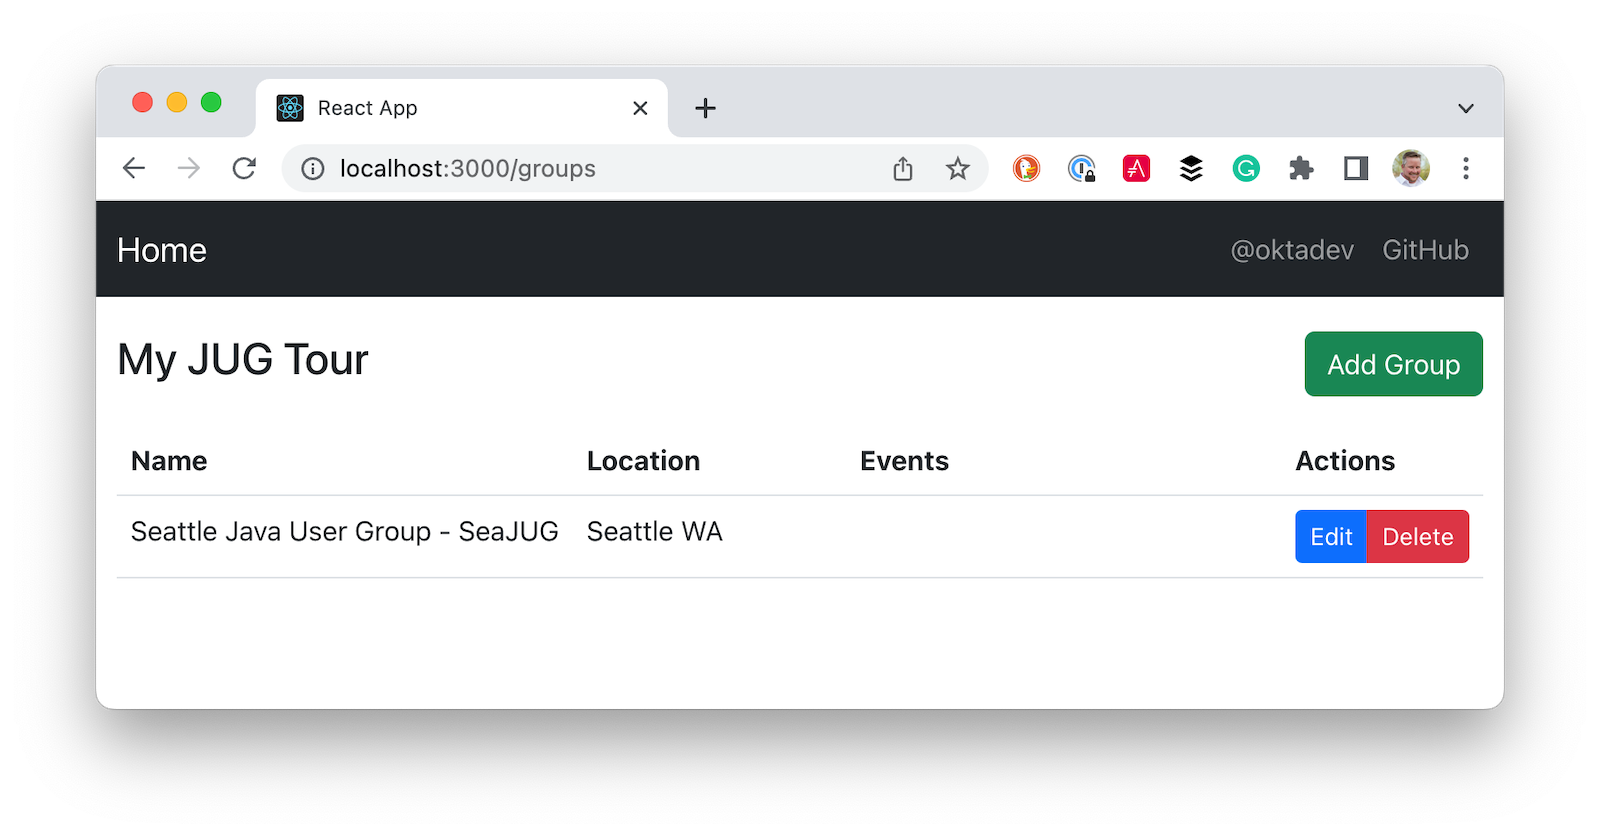Open the Buffer stacked layers extension
Screen dimensions: 1600x836
tap(1191, 169)
